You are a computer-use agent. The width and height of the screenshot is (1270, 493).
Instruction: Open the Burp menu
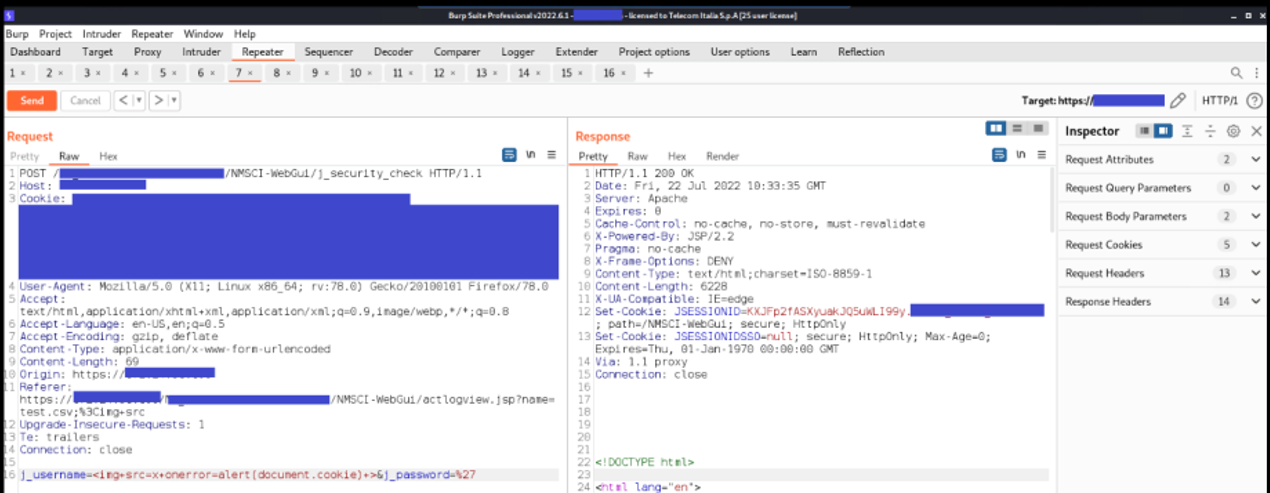(x=17, y=34)
